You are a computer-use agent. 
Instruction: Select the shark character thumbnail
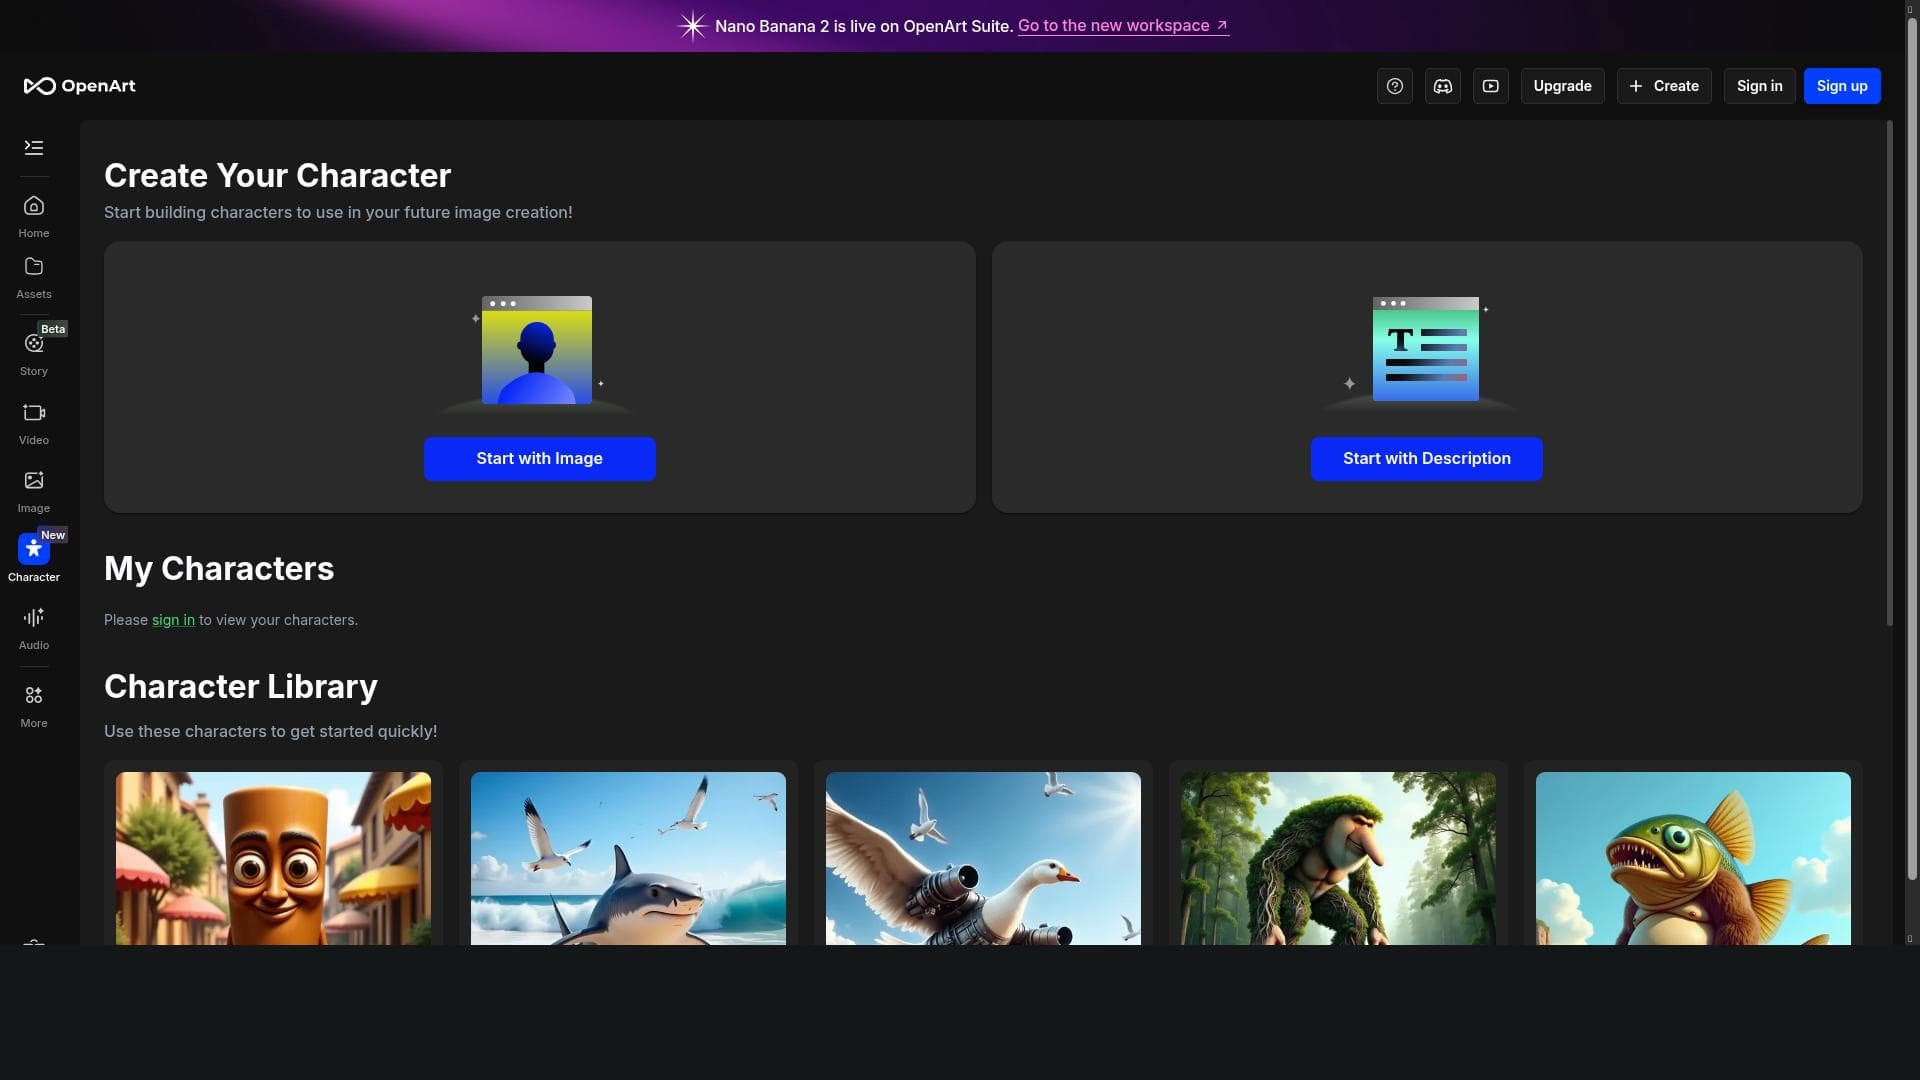[628, 858]
